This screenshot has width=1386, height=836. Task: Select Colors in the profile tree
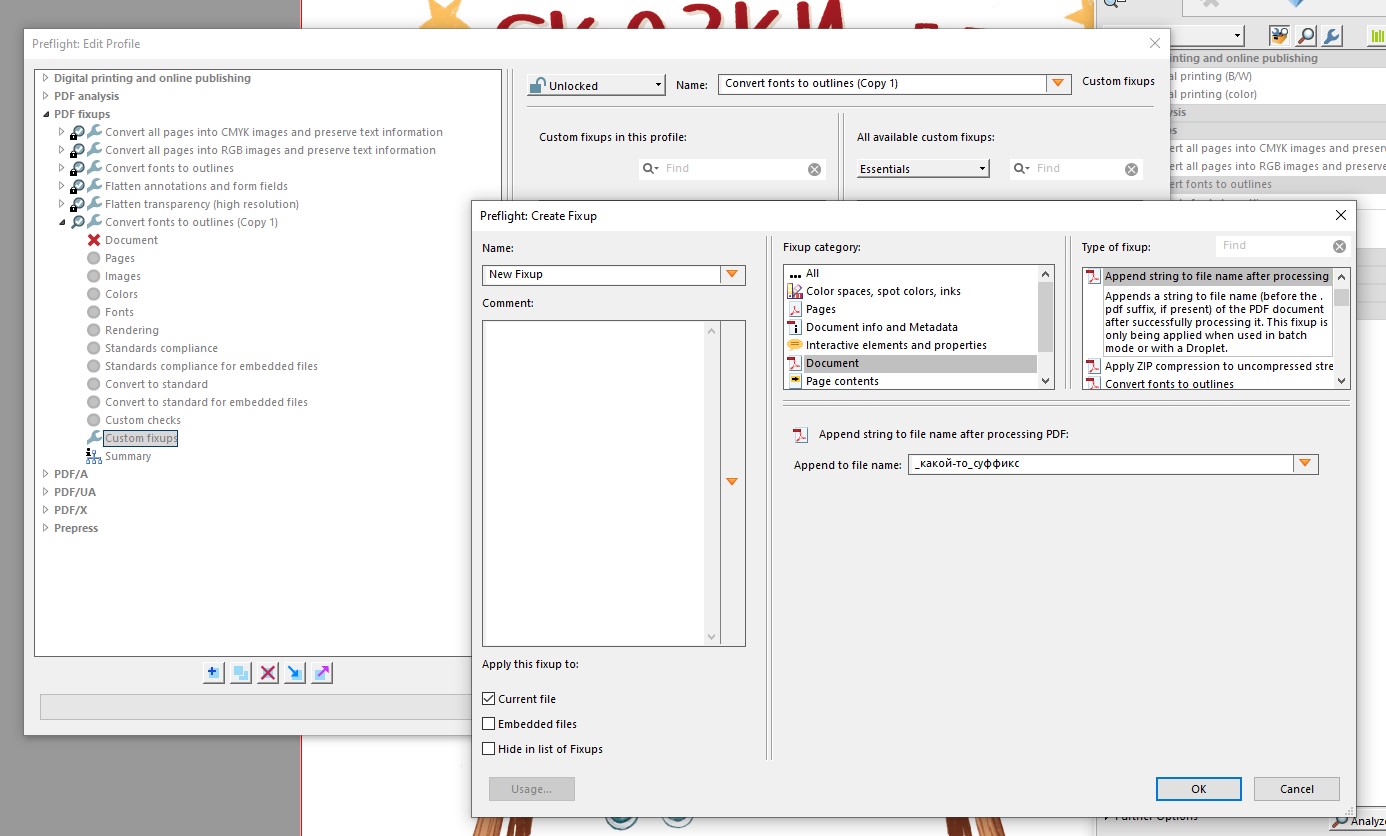pyautogui.click(x=121, y=294)
